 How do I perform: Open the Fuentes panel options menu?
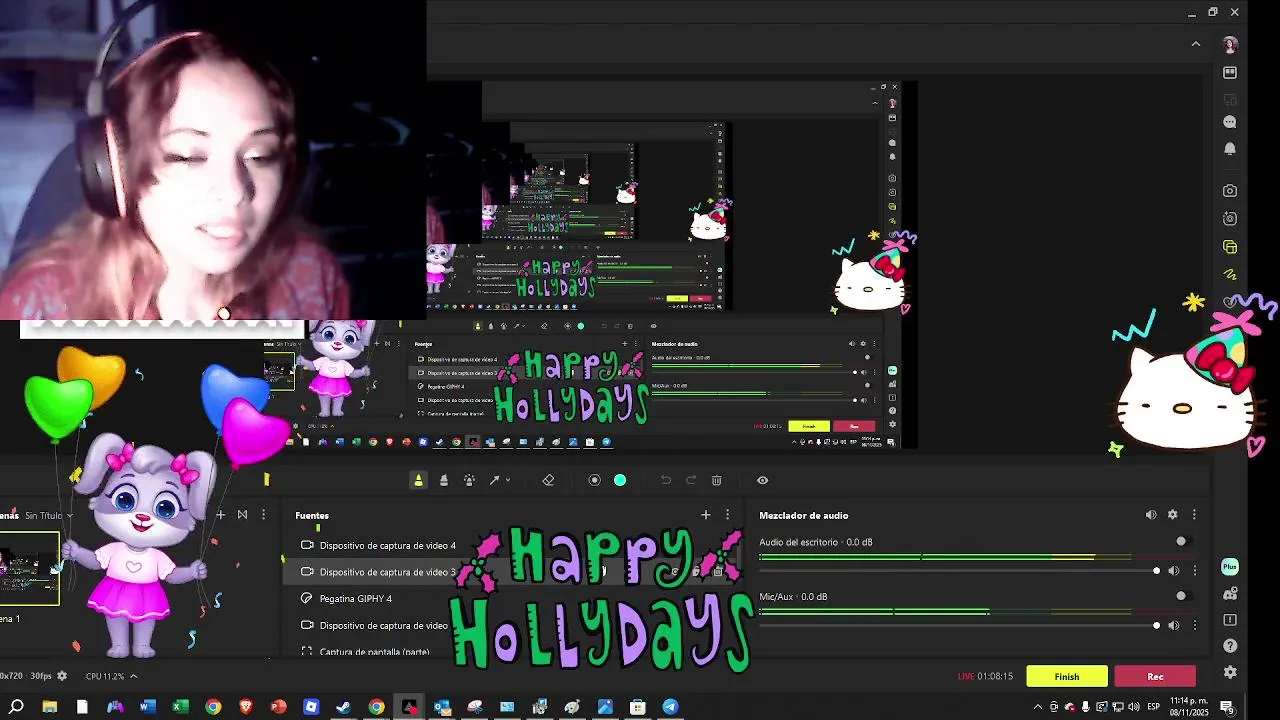(727, 515)
